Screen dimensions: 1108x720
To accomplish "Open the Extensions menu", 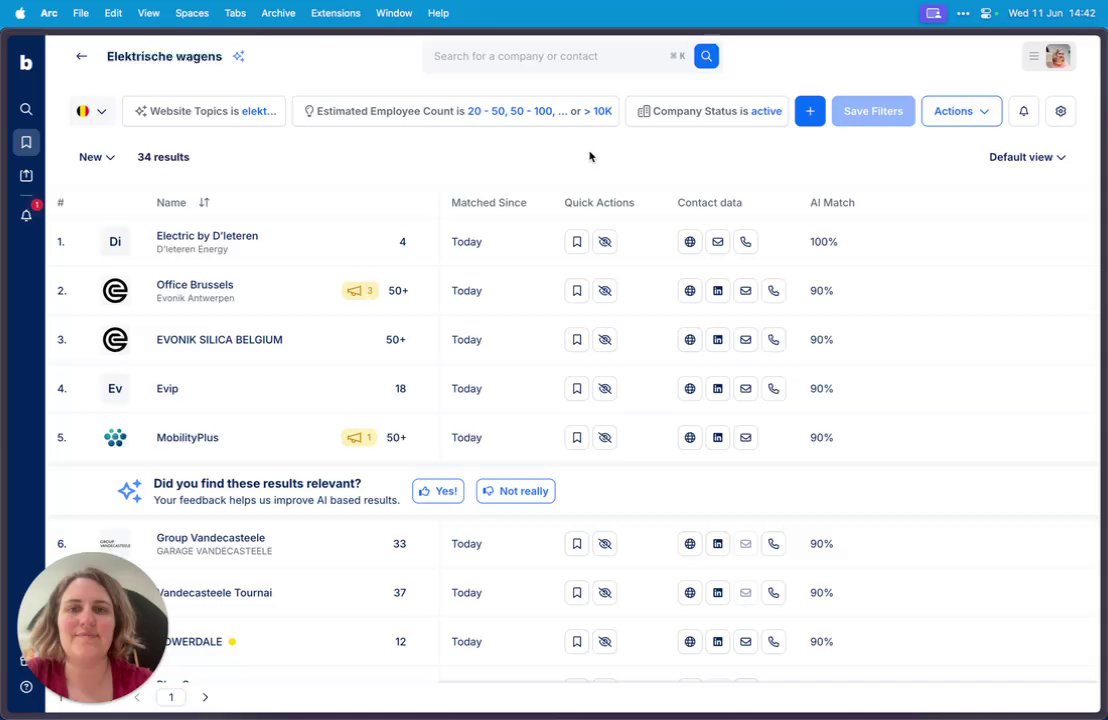I will [336, 13].
